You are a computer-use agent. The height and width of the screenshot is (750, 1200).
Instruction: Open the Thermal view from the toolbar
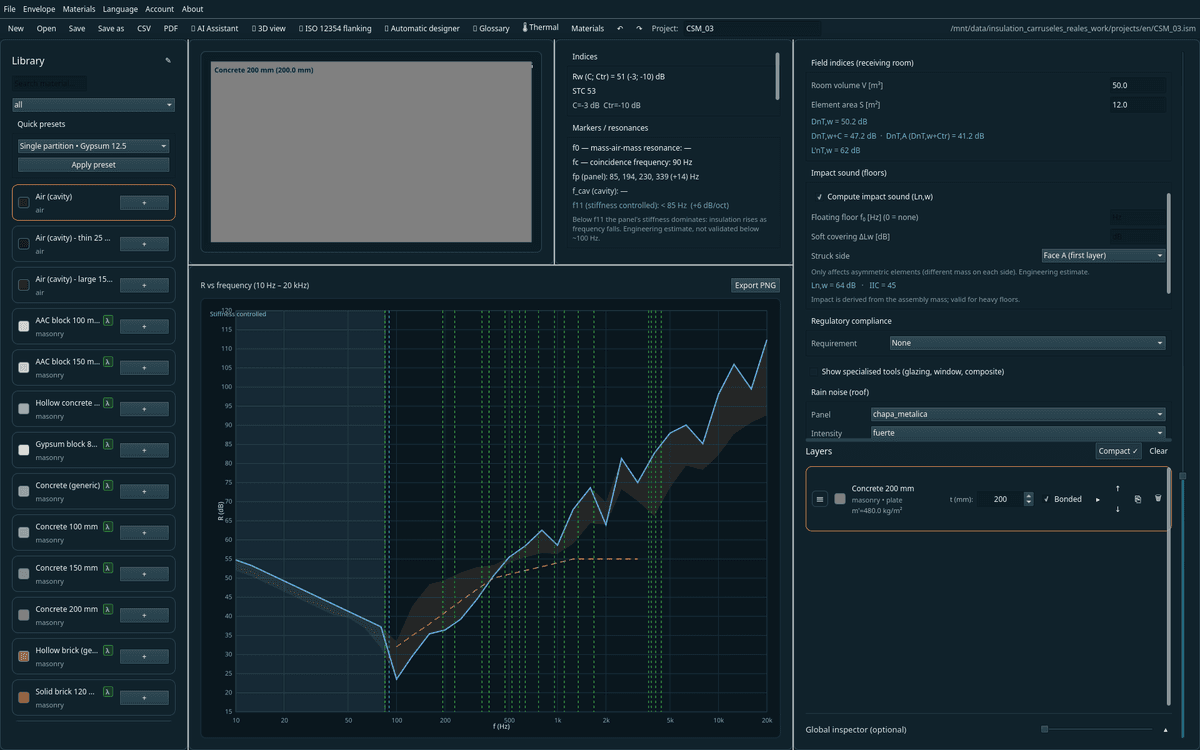540,28
